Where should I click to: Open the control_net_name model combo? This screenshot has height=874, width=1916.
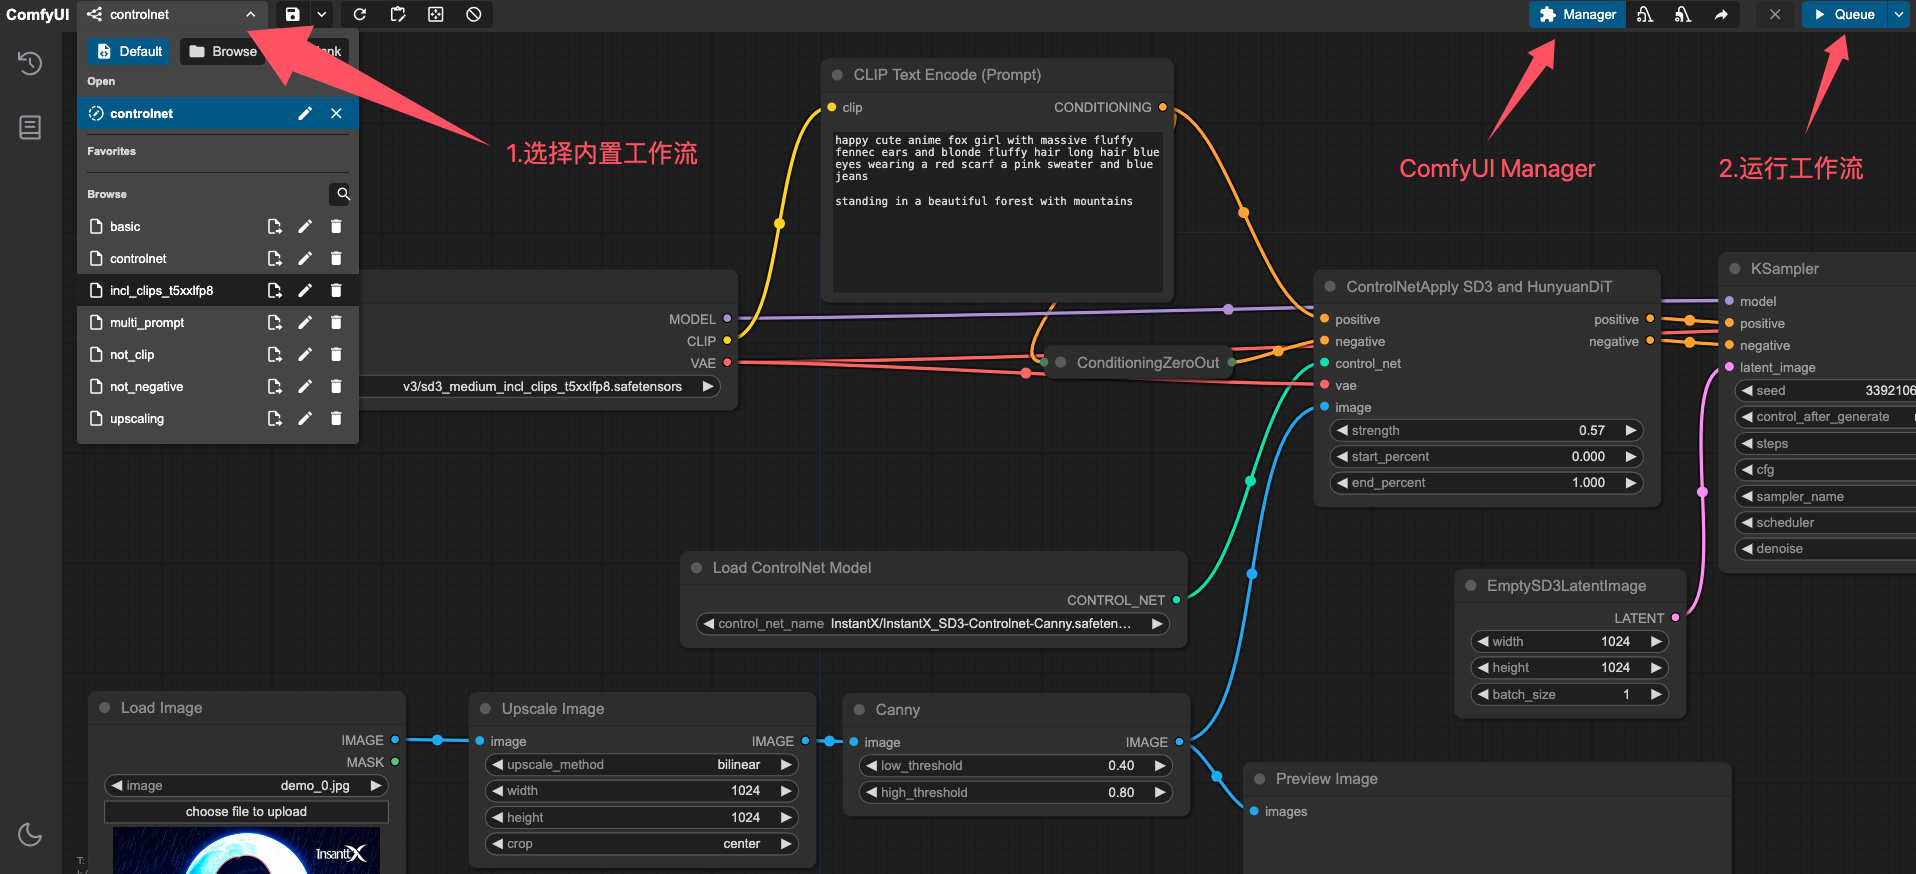933,623
